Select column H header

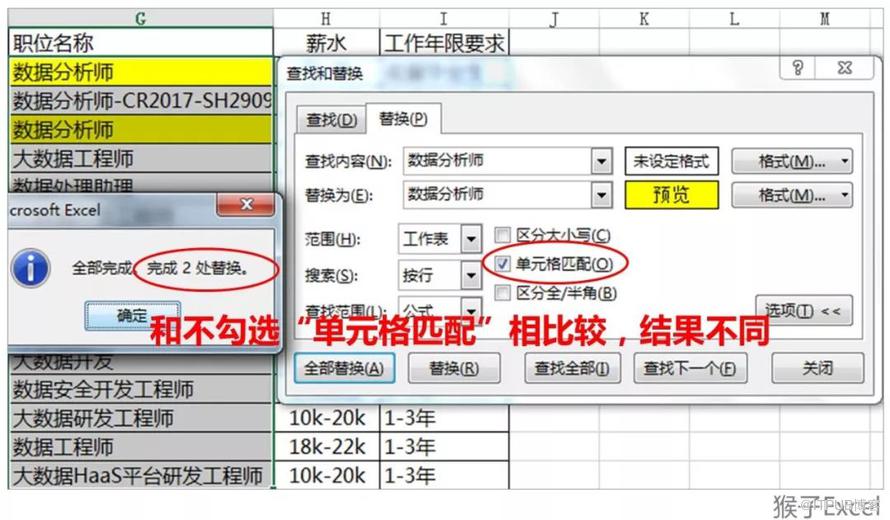coord(326,19)
